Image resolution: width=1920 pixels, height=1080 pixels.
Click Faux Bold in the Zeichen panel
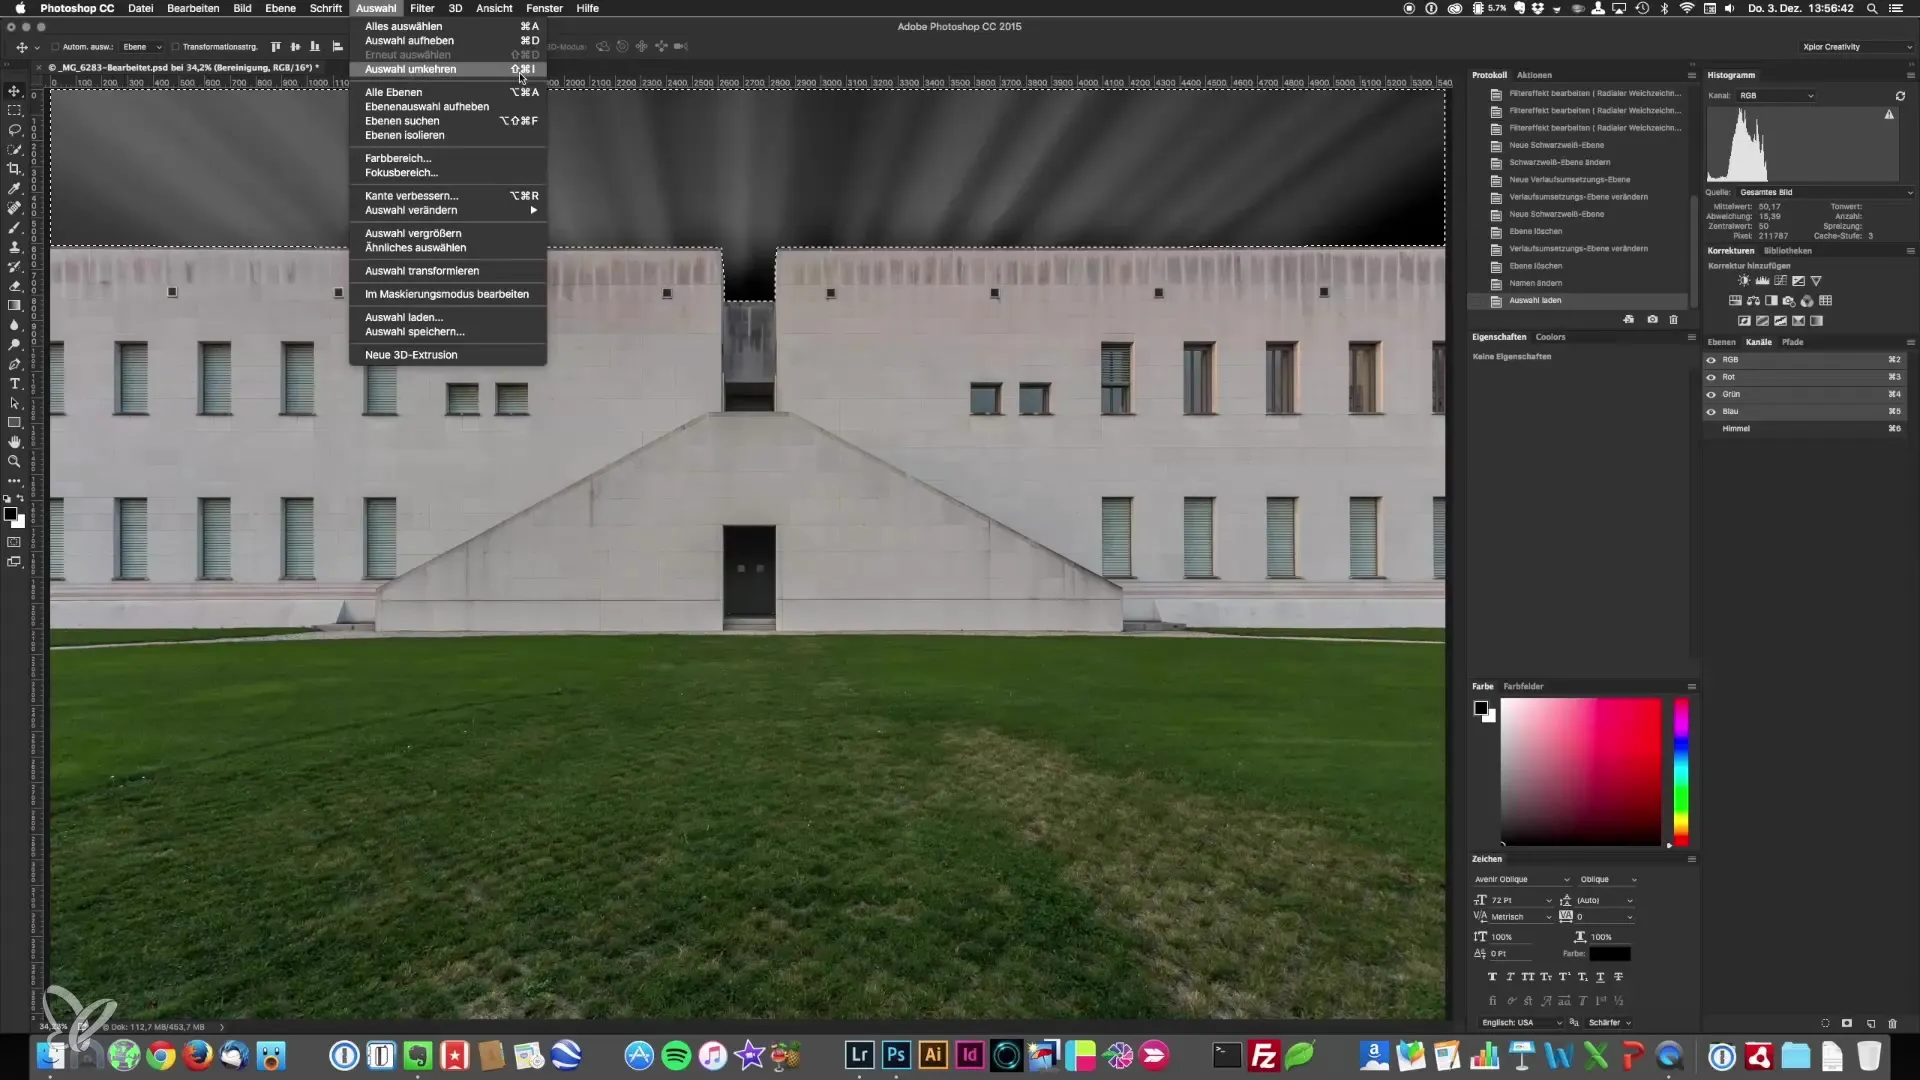(1492, 977)
